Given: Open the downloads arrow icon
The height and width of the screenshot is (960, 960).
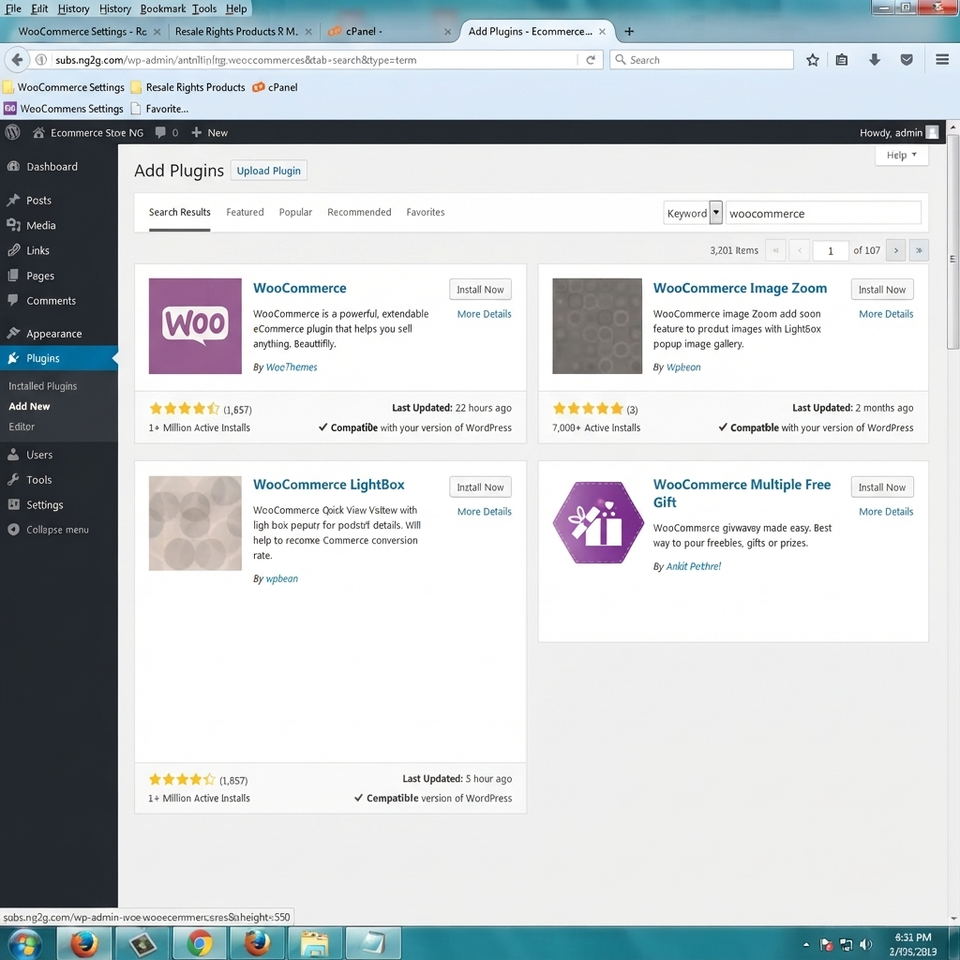Looking at the screenshot, I should [874, 59].
